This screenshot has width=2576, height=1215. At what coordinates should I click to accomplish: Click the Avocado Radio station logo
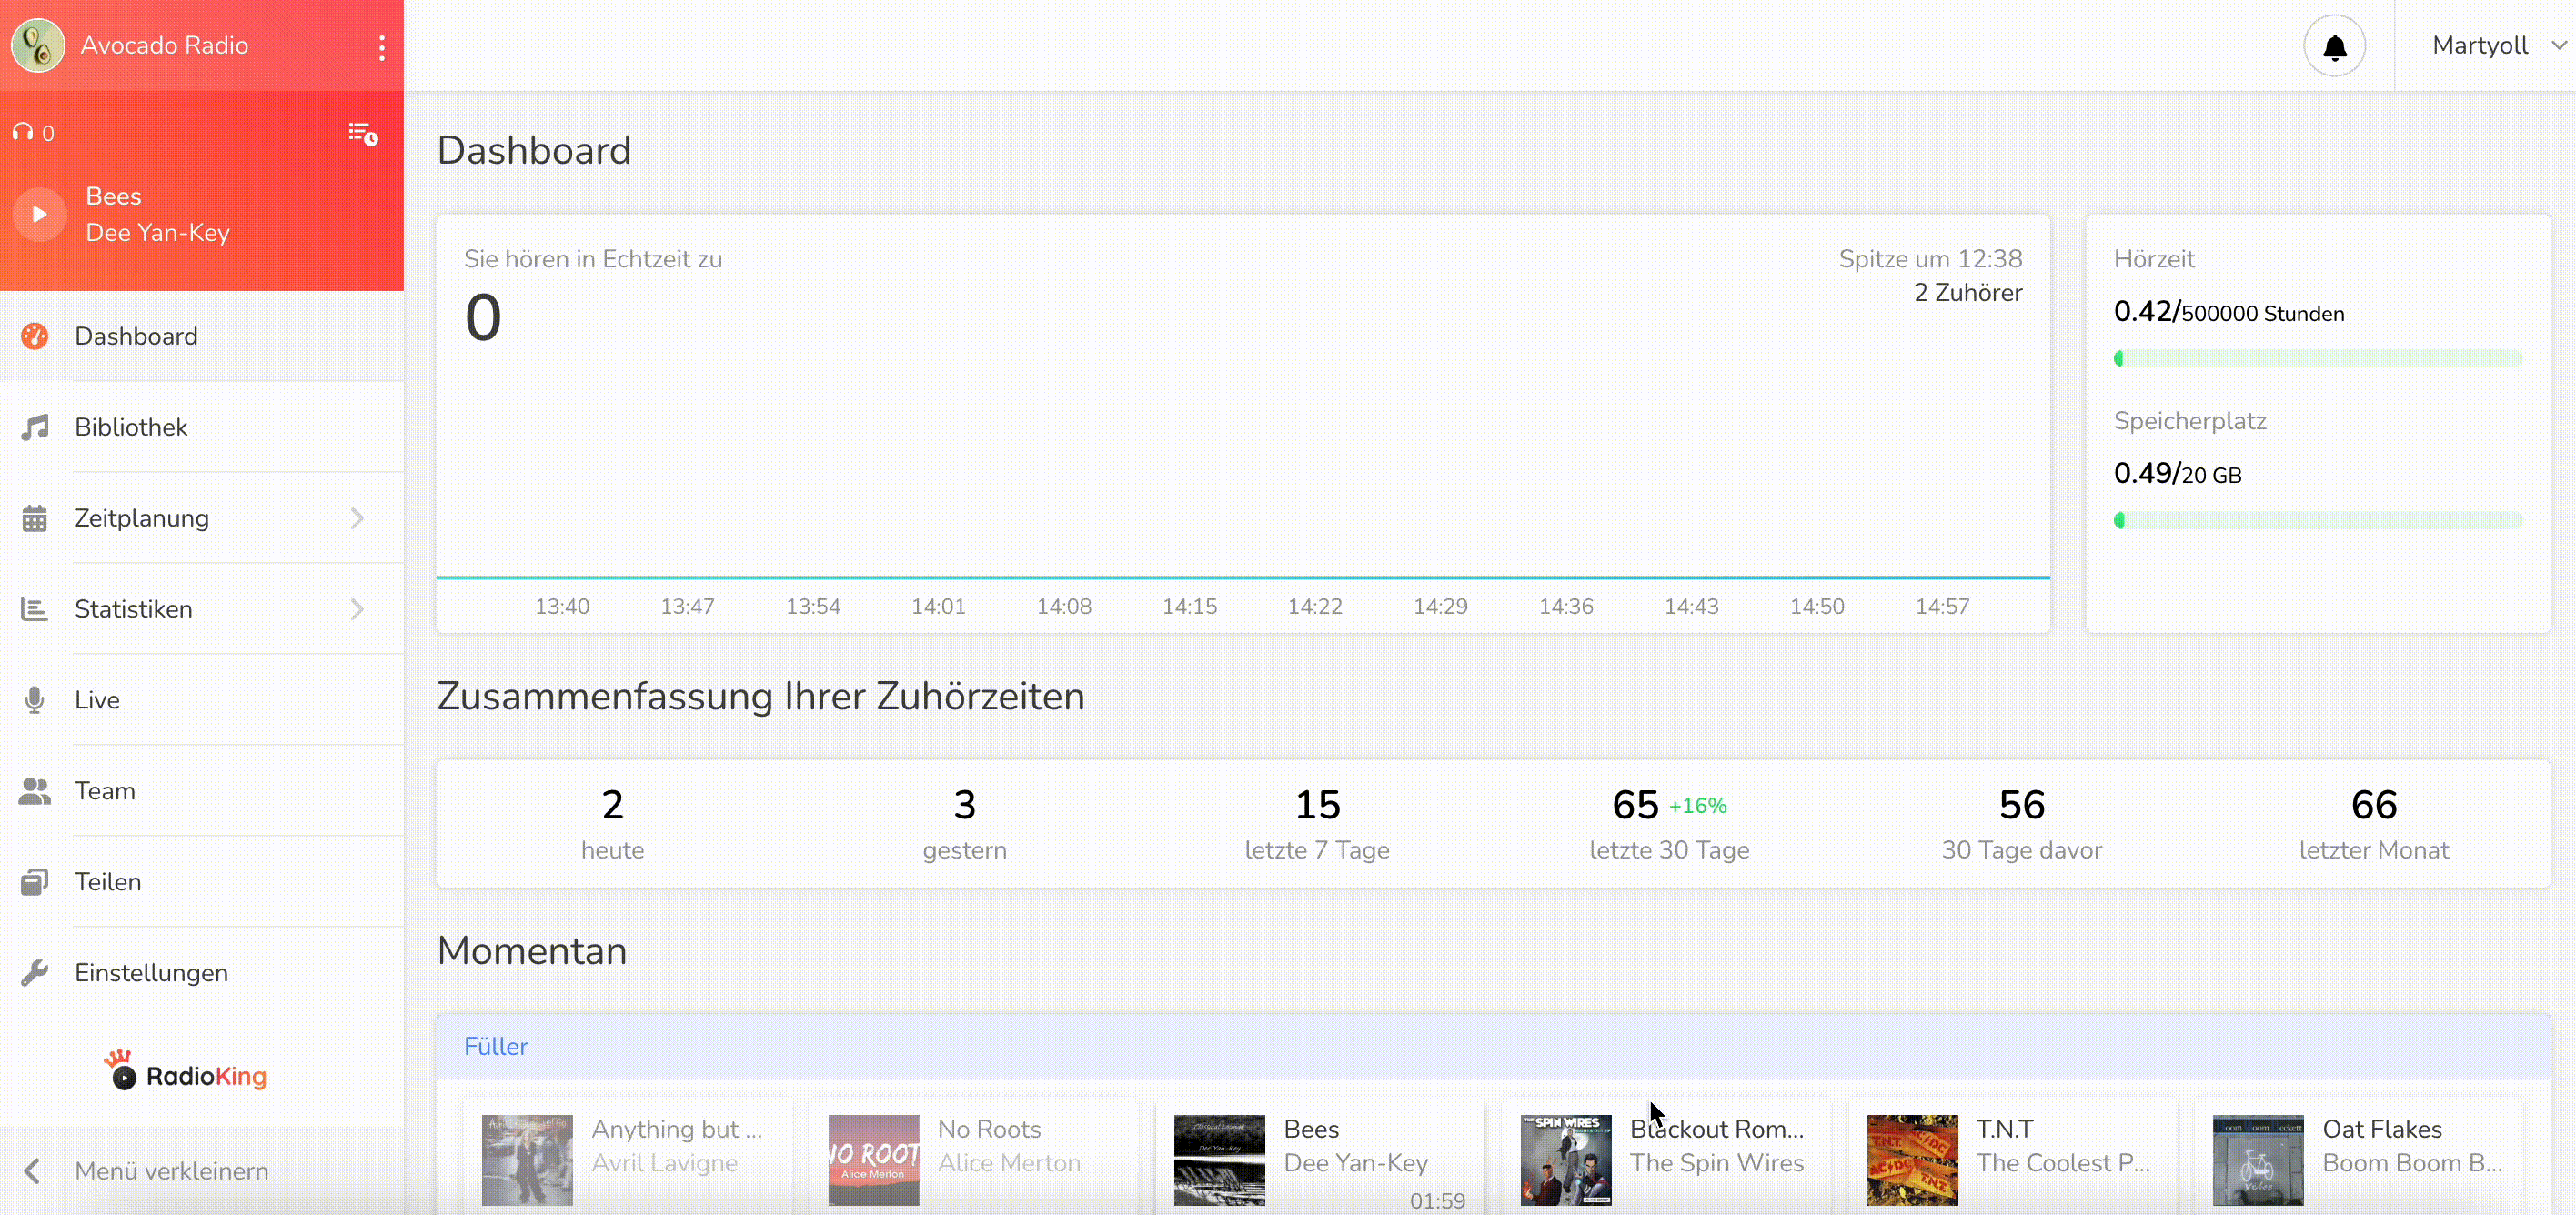click(38, 45)
